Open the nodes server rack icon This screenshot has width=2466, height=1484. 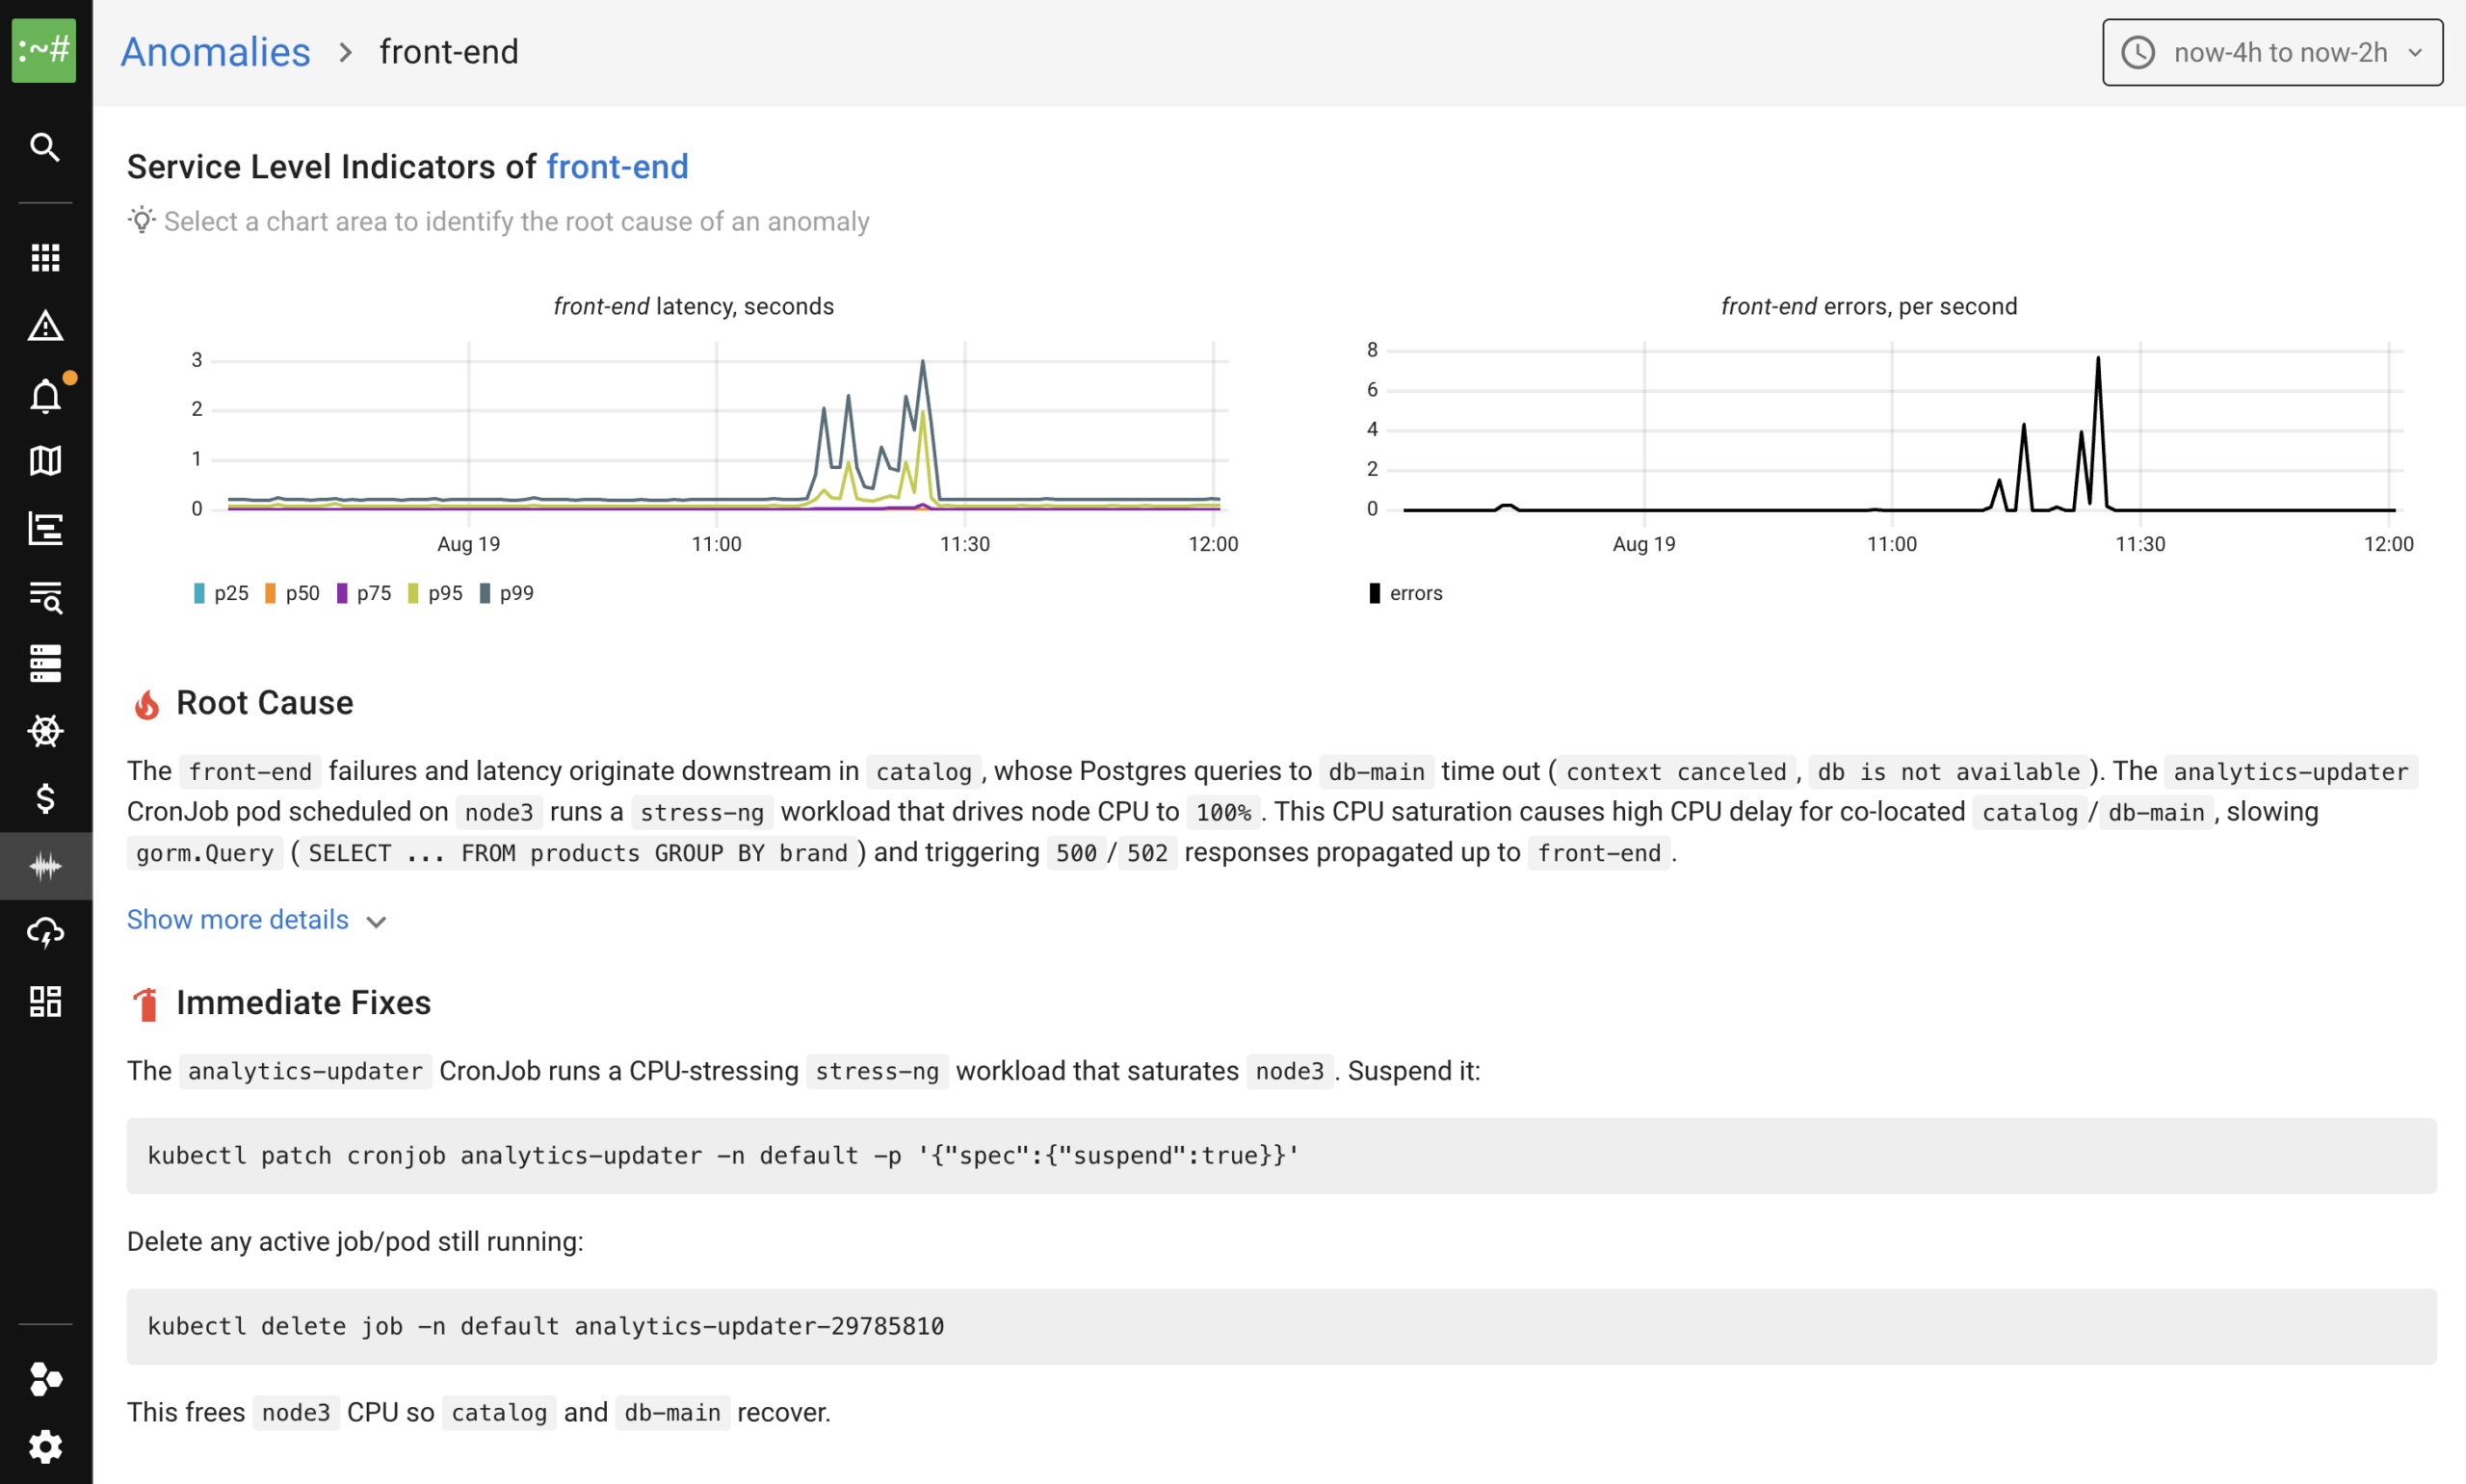[x=45, y=663]
